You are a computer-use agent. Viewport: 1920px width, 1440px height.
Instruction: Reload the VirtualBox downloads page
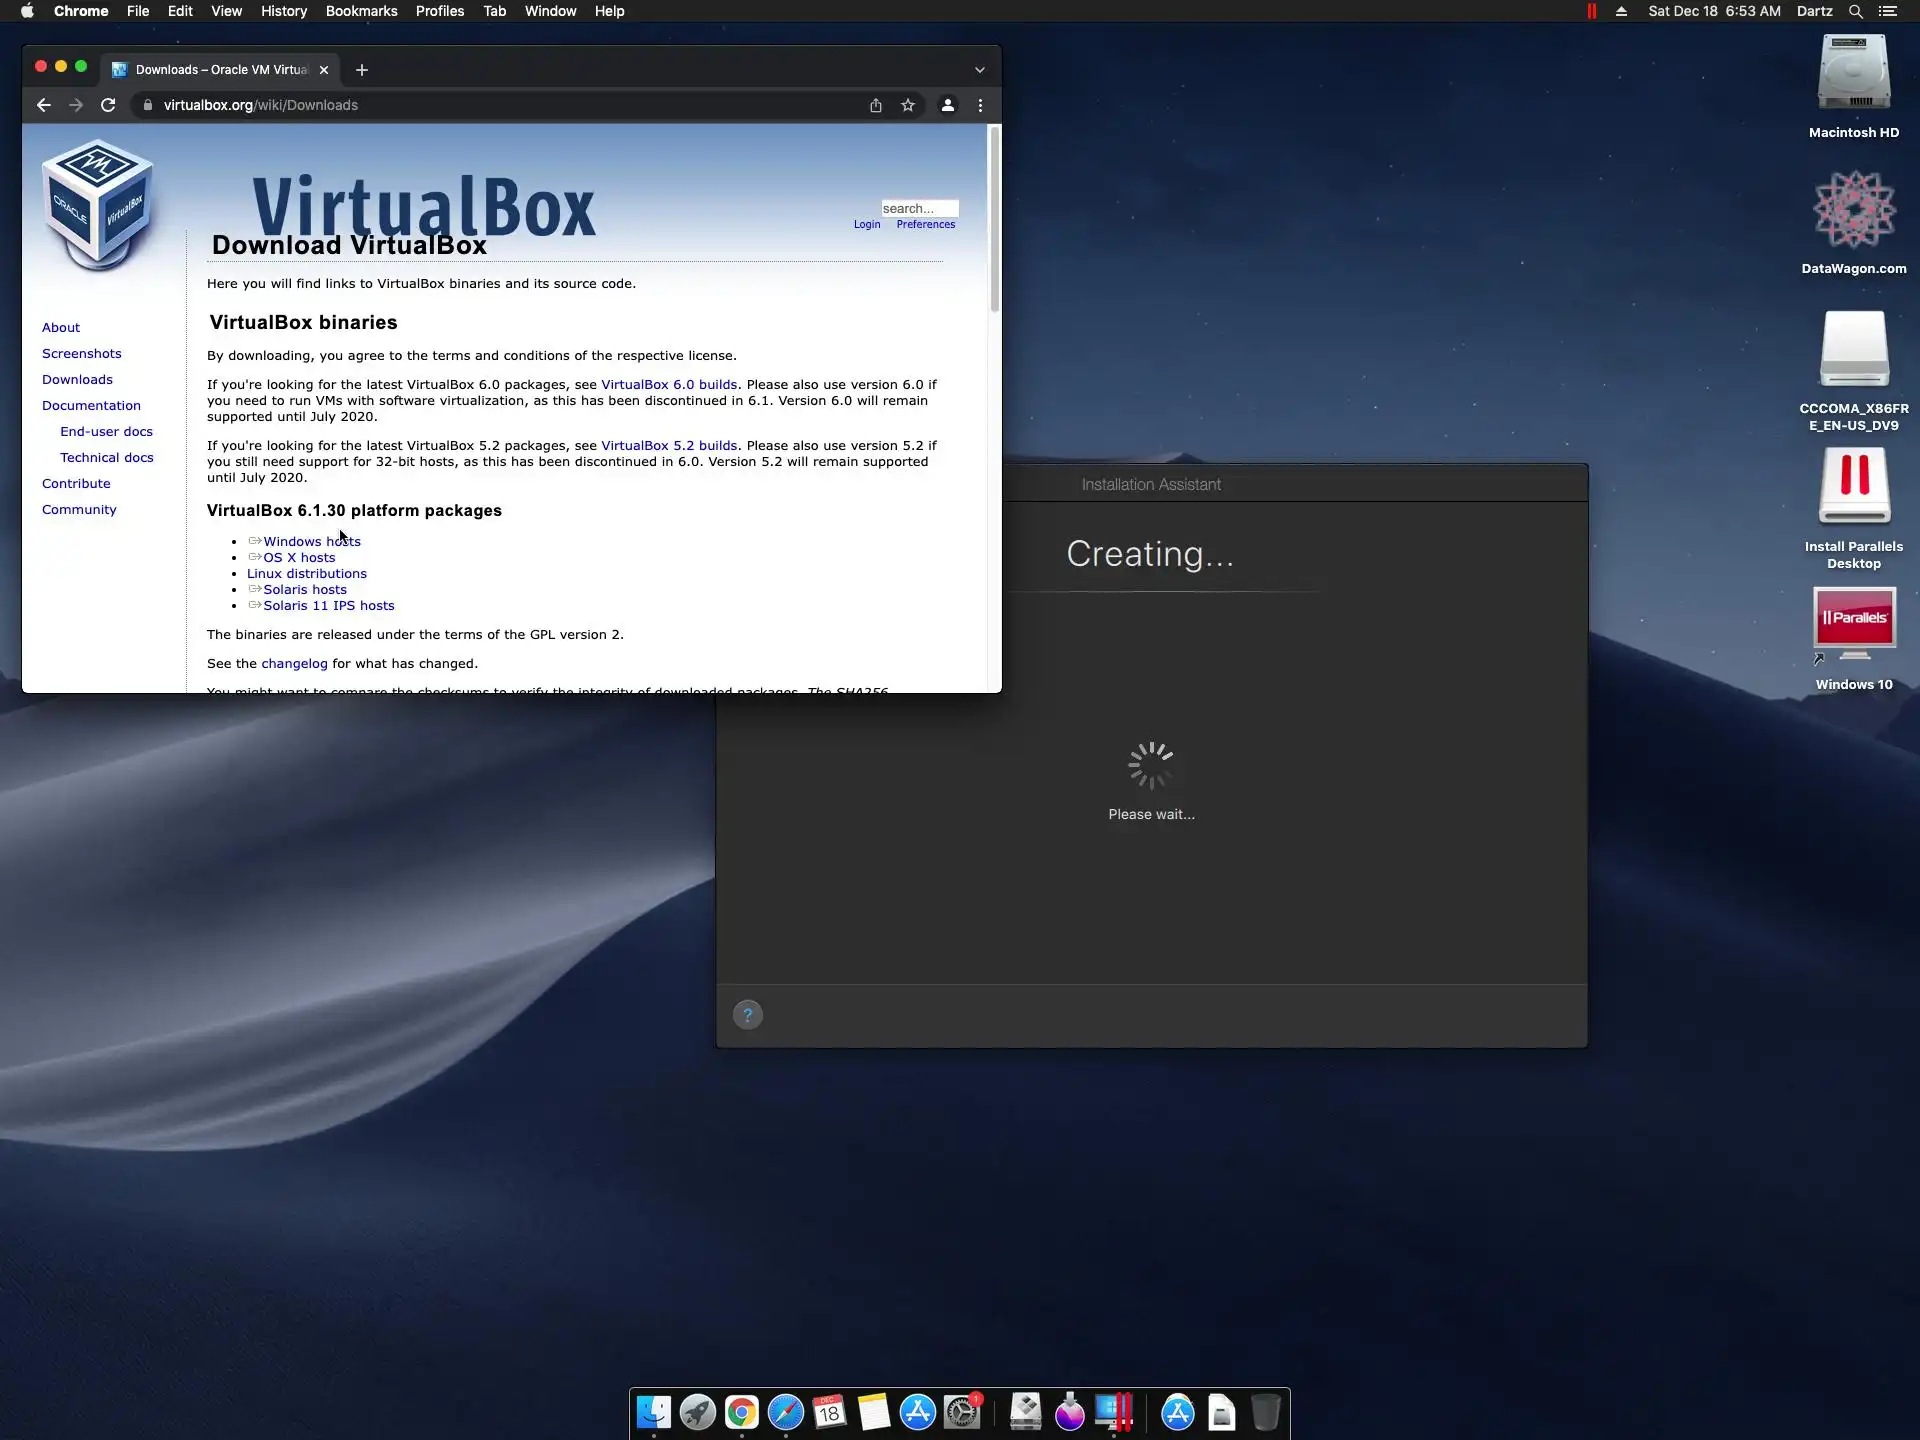[108, 105]
